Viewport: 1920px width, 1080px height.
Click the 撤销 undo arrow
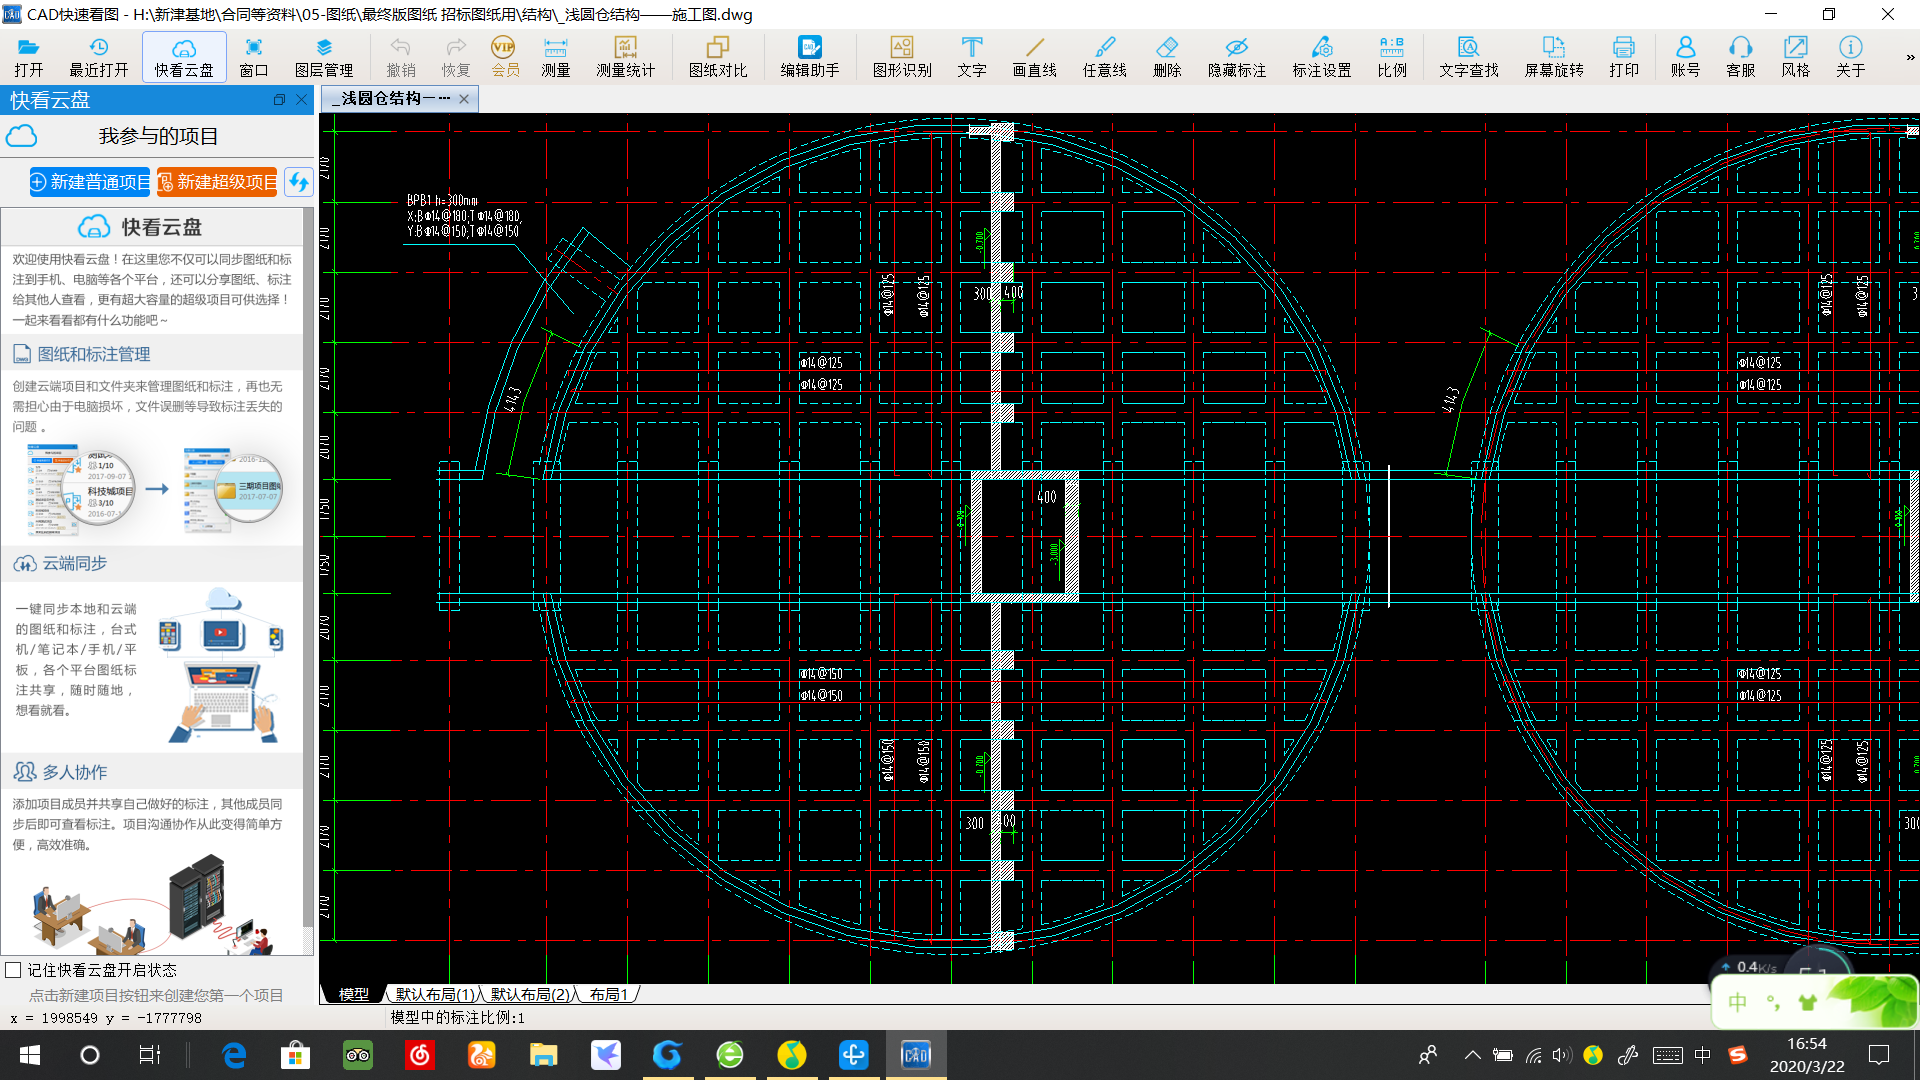coord(401,57)
